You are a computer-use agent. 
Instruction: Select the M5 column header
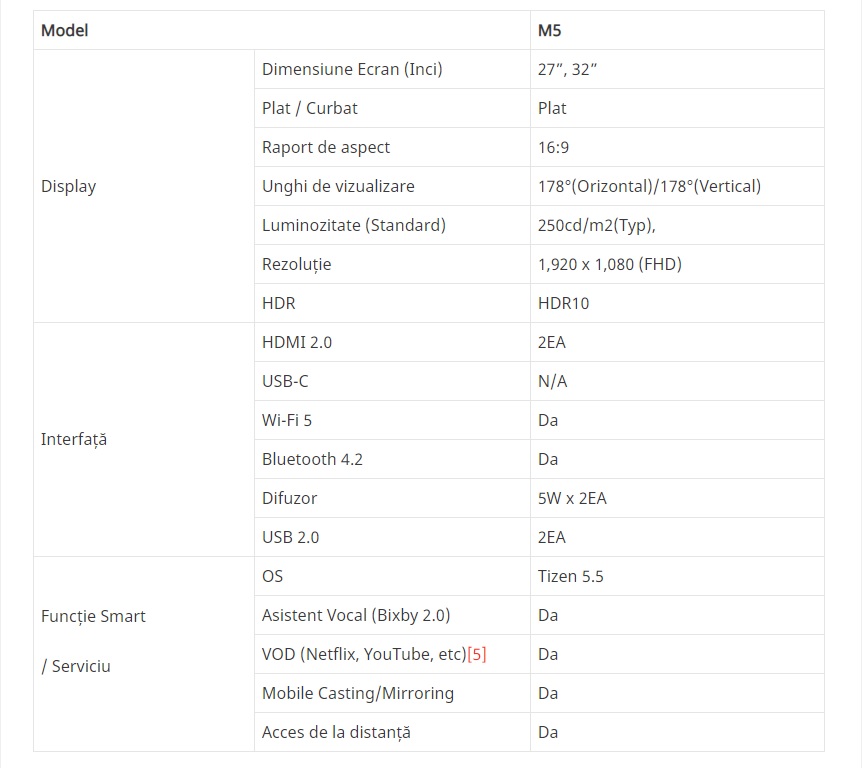(677, 30)
